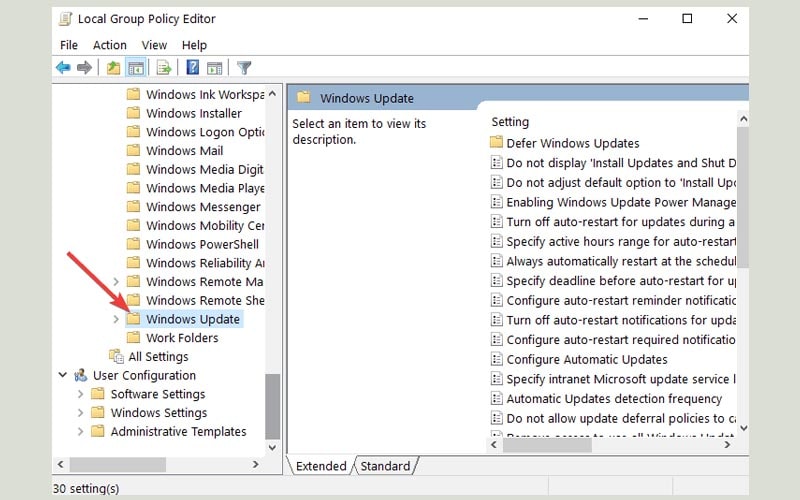Click the Local Group Policy Editor title icon
Screen dimensions: 800x500
pyautogui.click(x=65, y=19)
